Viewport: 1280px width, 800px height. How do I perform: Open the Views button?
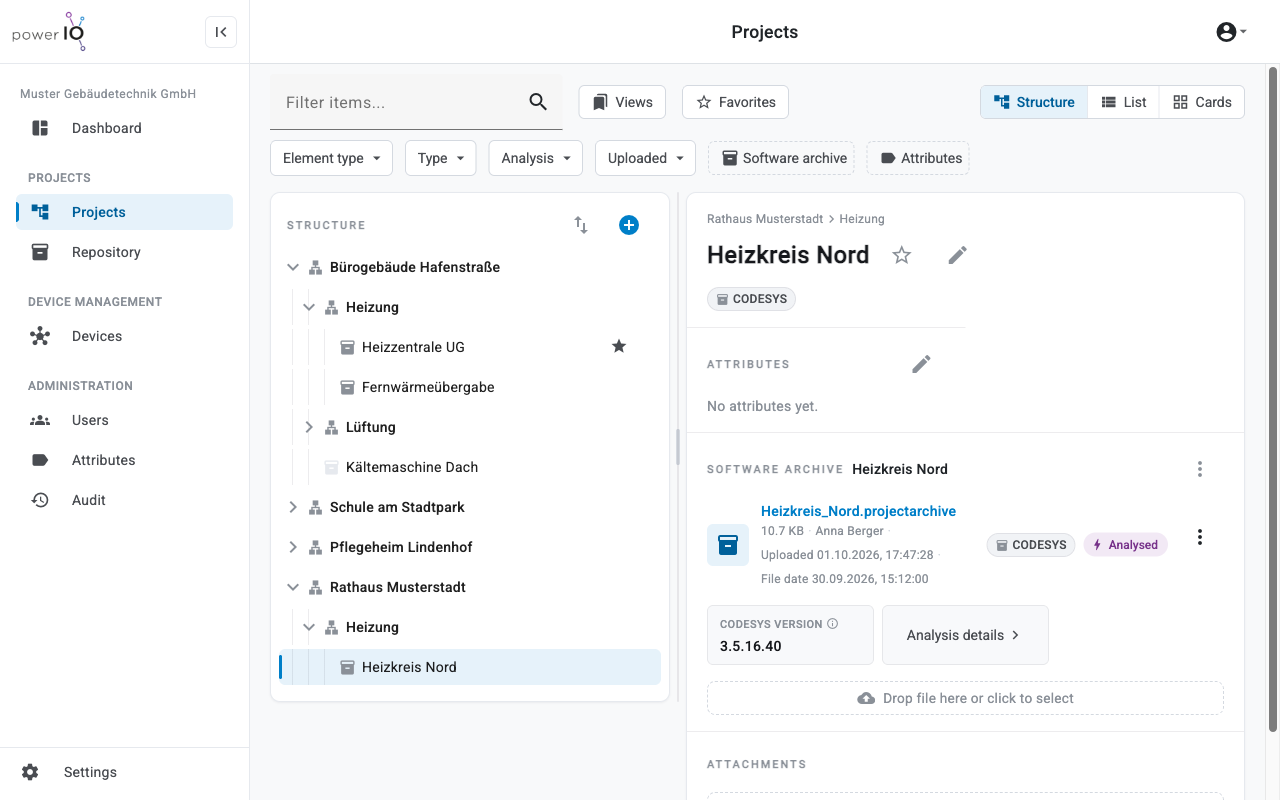tap(623, 102)
